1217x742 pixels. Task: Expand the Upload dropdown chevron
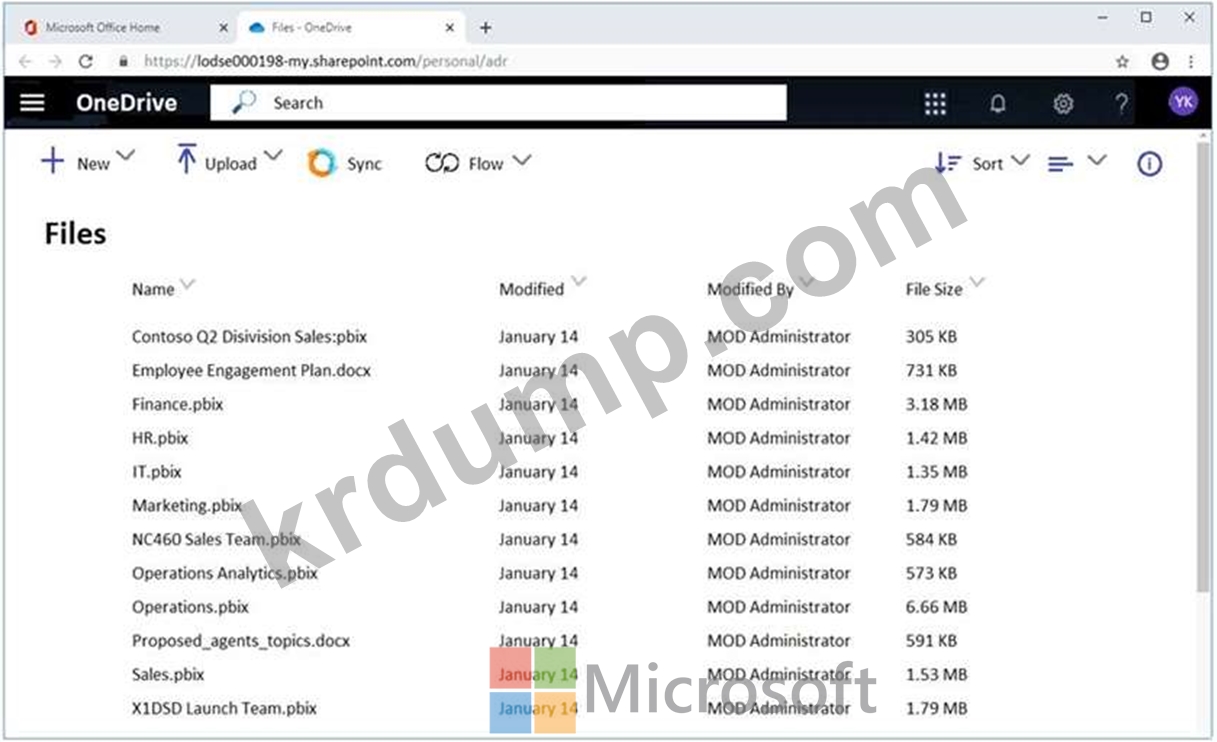tap(273, 156)
